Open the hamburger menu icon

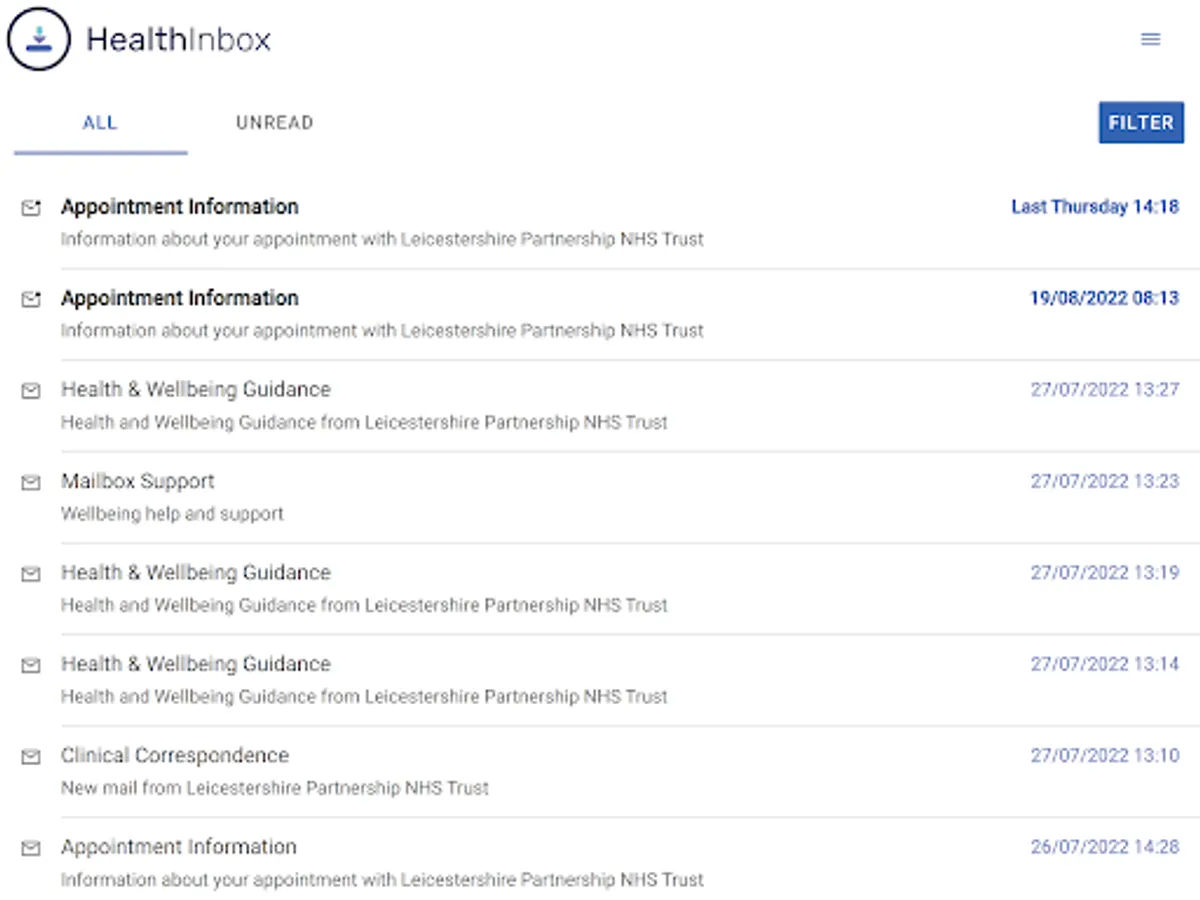(1151, 39)
